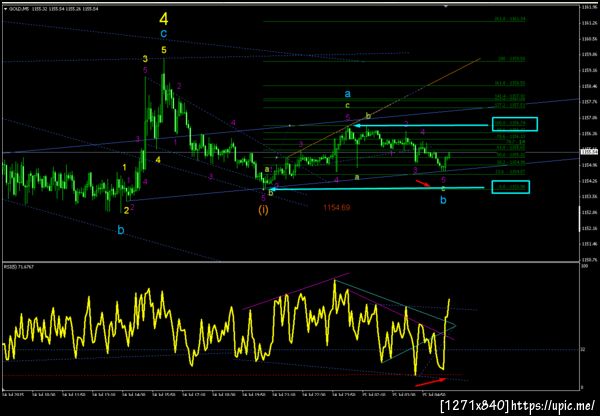This screenshot has width=600, height=416.
Task: Click the 100 level on the RSI scale
Action: click(x=583, y=265)
